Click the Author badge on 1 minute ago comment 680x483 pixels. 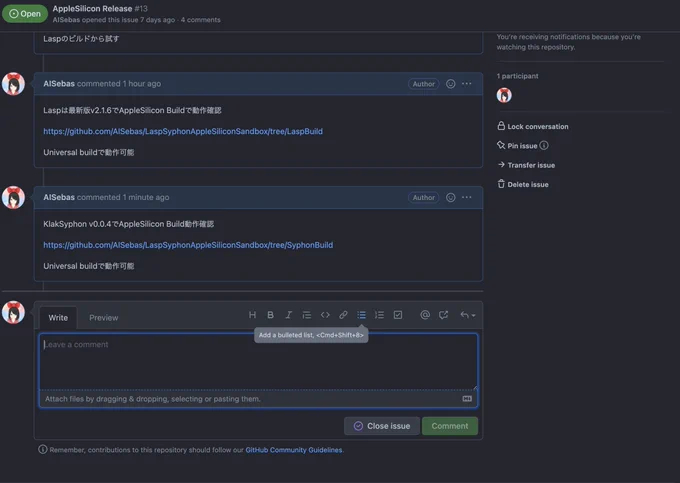423,197
